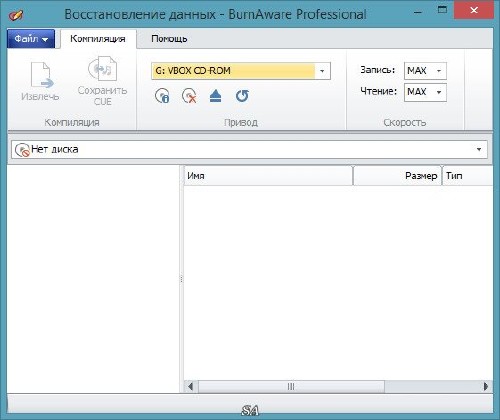Click the horizontal scrollbar left arrow

coord(191,387)
